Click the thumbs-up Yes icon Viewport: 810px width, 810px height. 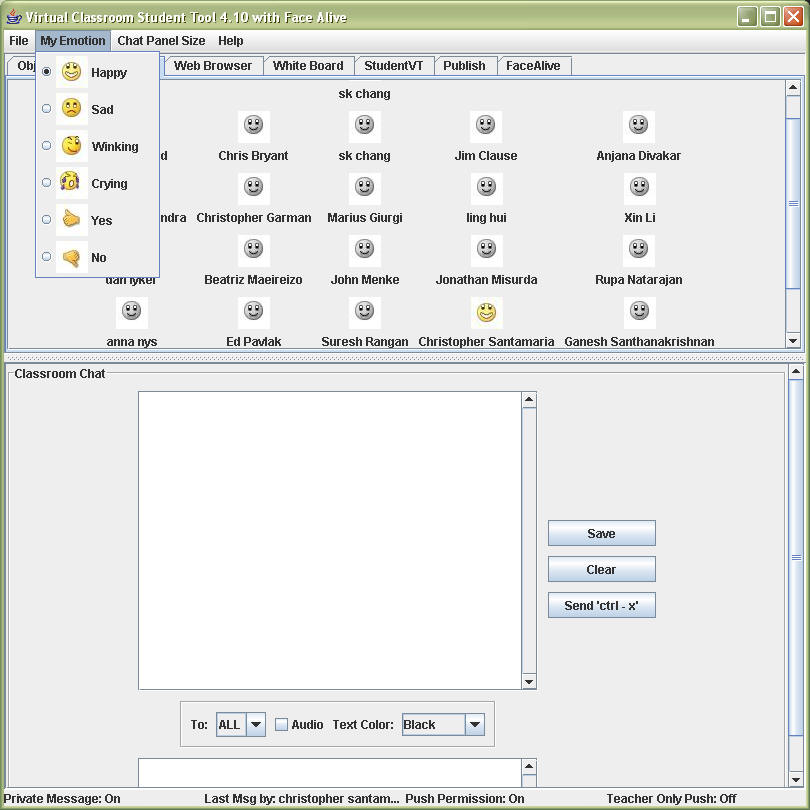[71, 220]
